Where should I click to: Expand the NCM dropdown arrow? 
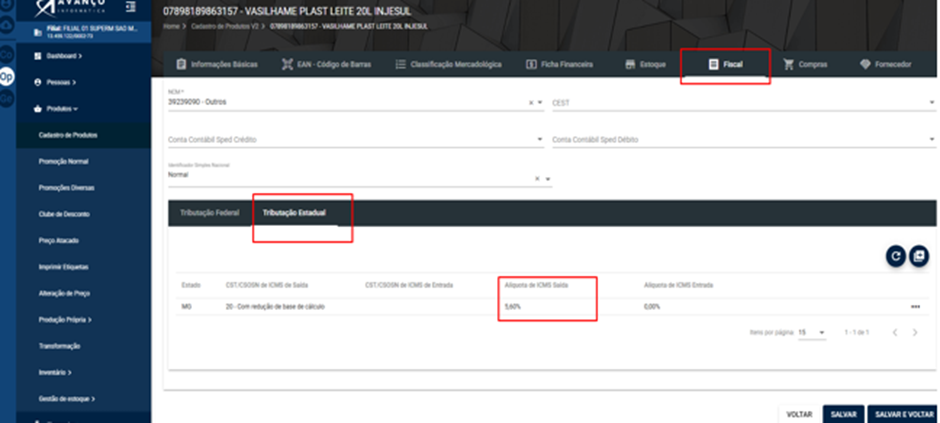[540, 103]
